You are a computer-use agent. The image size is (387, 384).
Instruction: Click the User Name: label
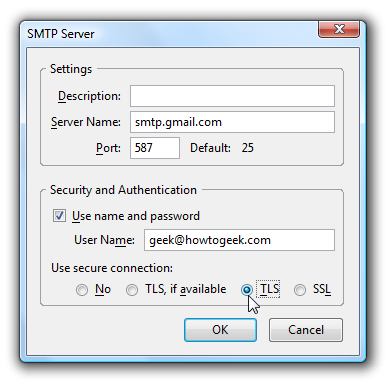coord(104,240)
